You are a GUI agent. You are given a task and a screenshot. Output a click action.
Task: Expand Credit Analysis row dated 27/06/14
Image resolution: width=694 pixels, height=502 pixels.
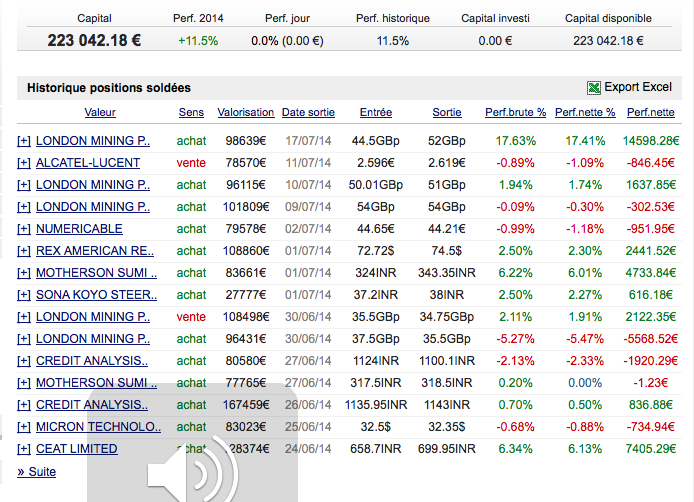click(x=24, y=361)
